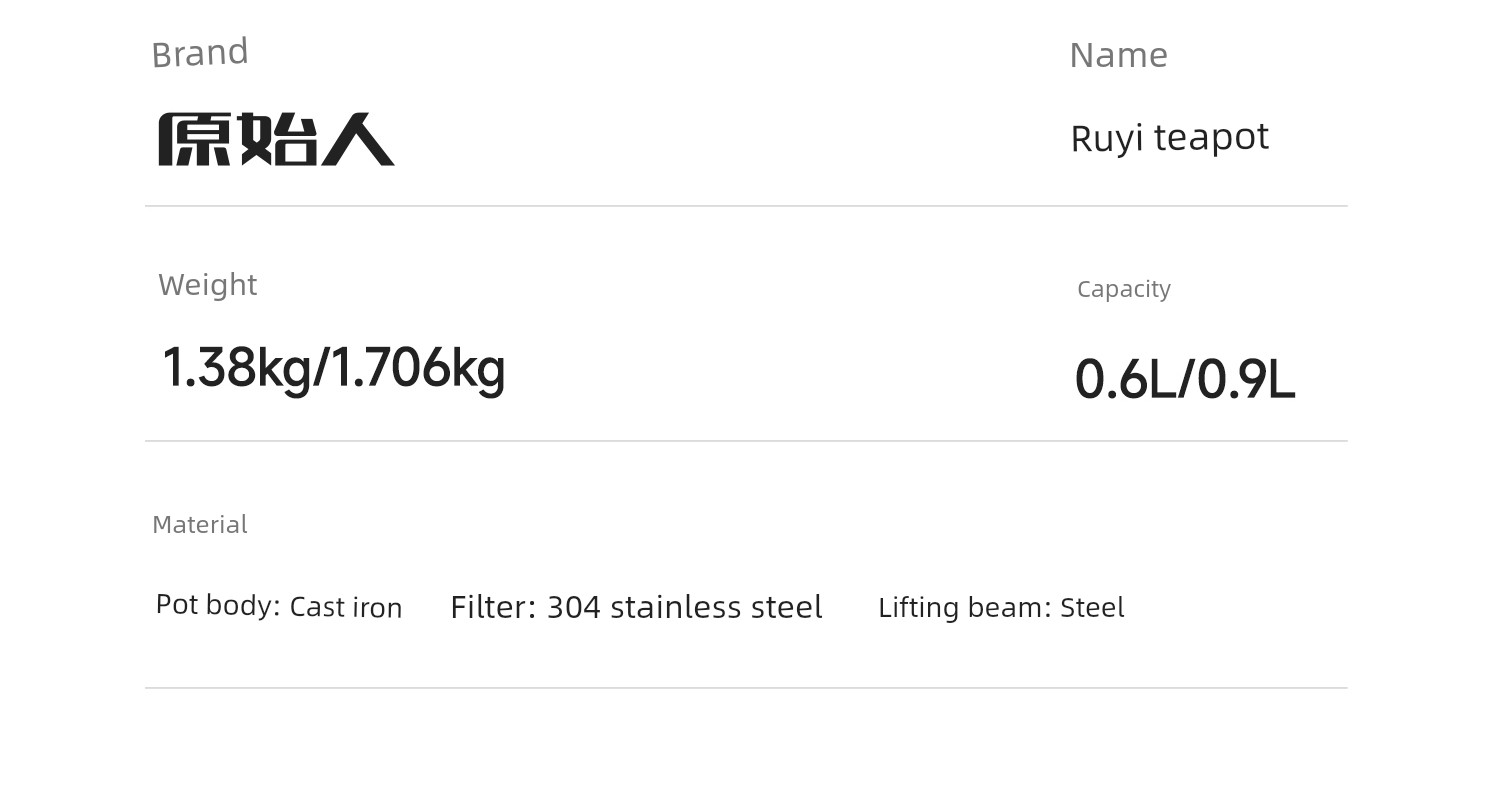Click the Material label
Viewport: 1500px width, 792px height.
pos(200,524)
